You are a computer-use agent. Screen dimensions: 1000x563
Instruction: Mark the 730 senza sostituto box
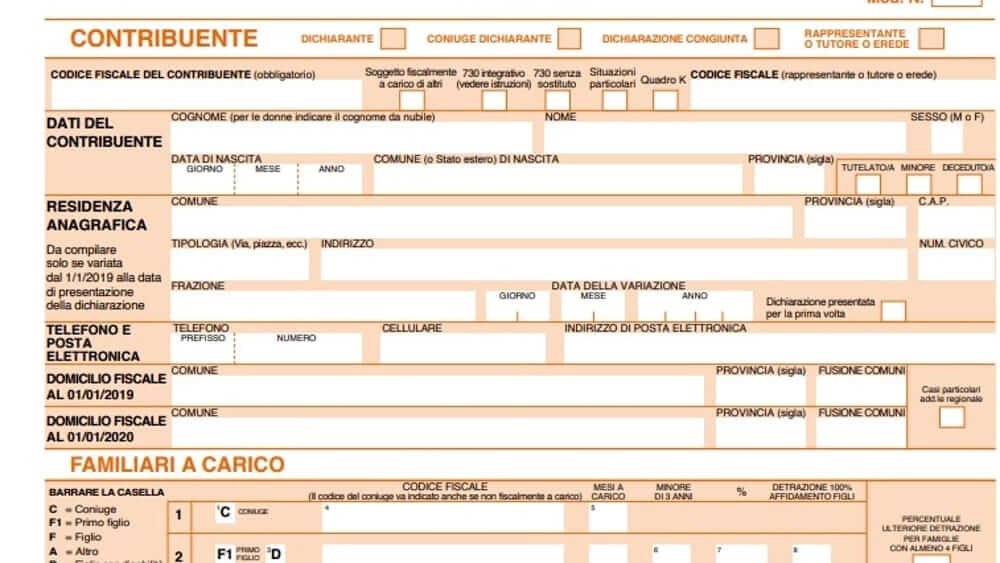pos(557,101)
